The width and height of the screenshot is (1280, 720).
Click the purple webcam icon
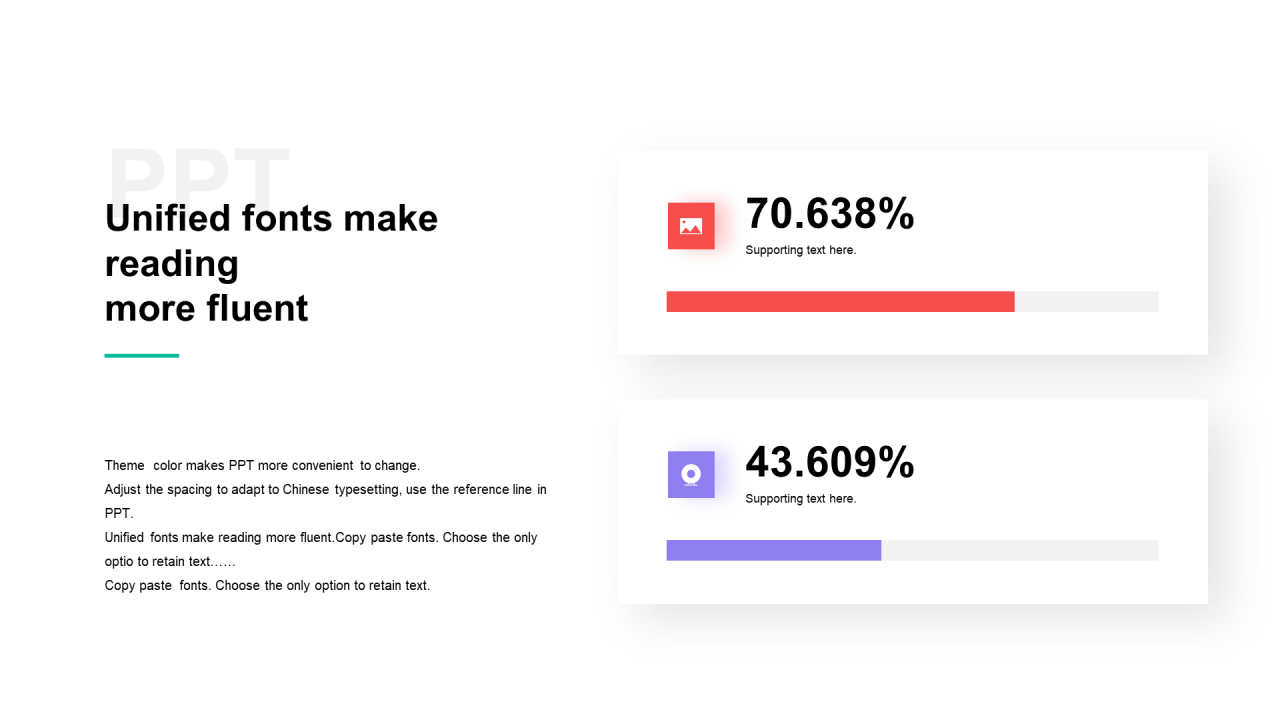pyautogui.click(x=691, y=474)
